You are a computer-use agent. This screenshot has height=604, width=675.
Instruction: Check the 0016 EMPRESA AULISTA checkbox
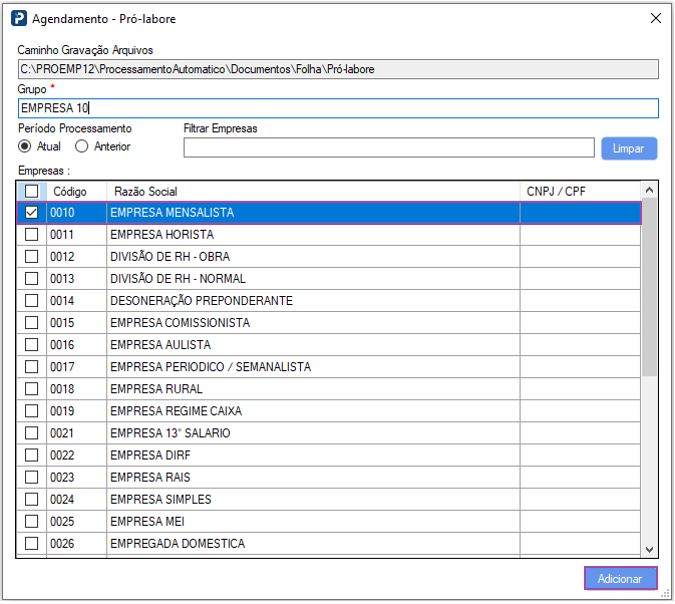[x=31, y=345]
